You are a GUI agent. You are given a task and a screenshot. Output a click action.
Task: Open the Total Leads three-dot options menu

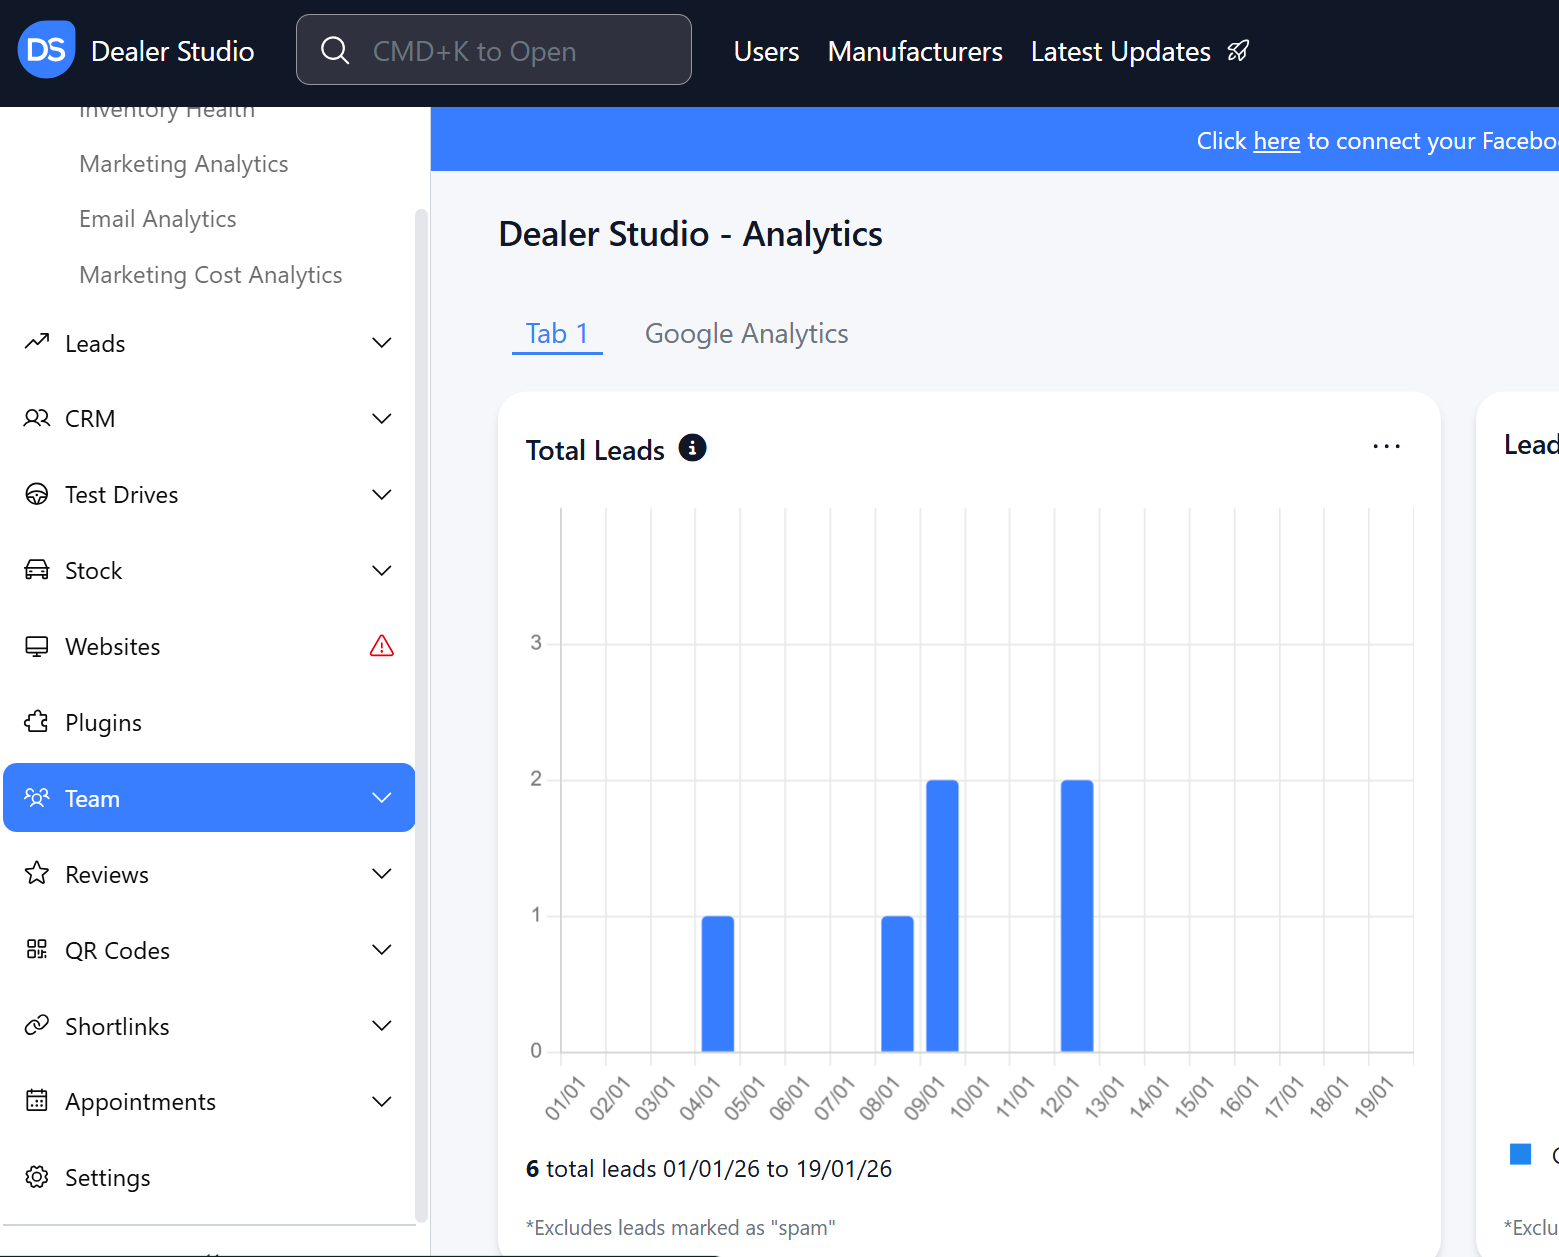click(x=1386, y=447)
